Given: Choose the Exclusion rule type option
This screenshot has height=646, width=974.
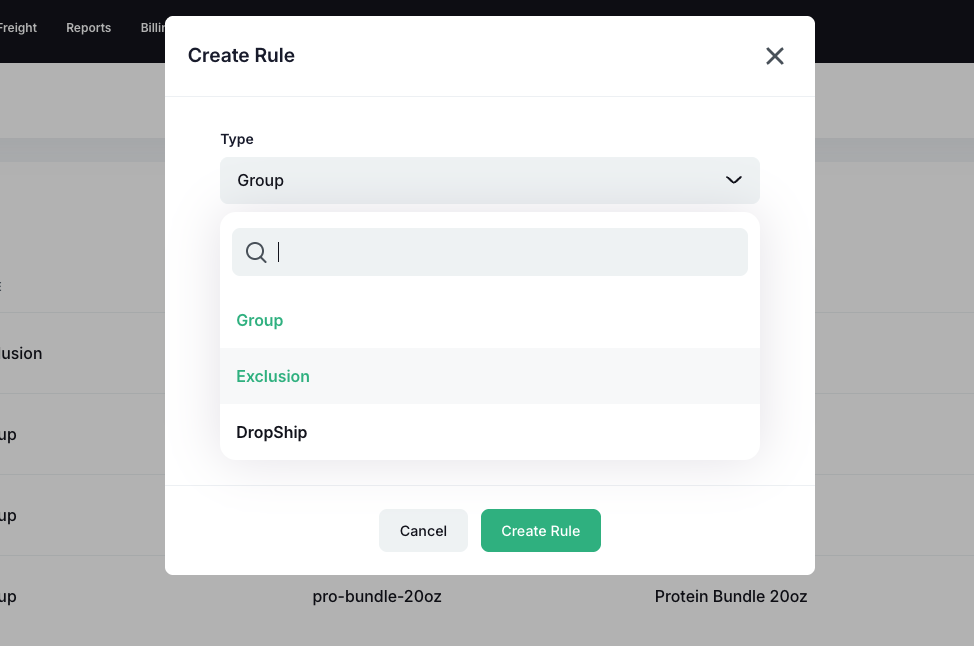Looking at the screenshot, I should [273, 376].
